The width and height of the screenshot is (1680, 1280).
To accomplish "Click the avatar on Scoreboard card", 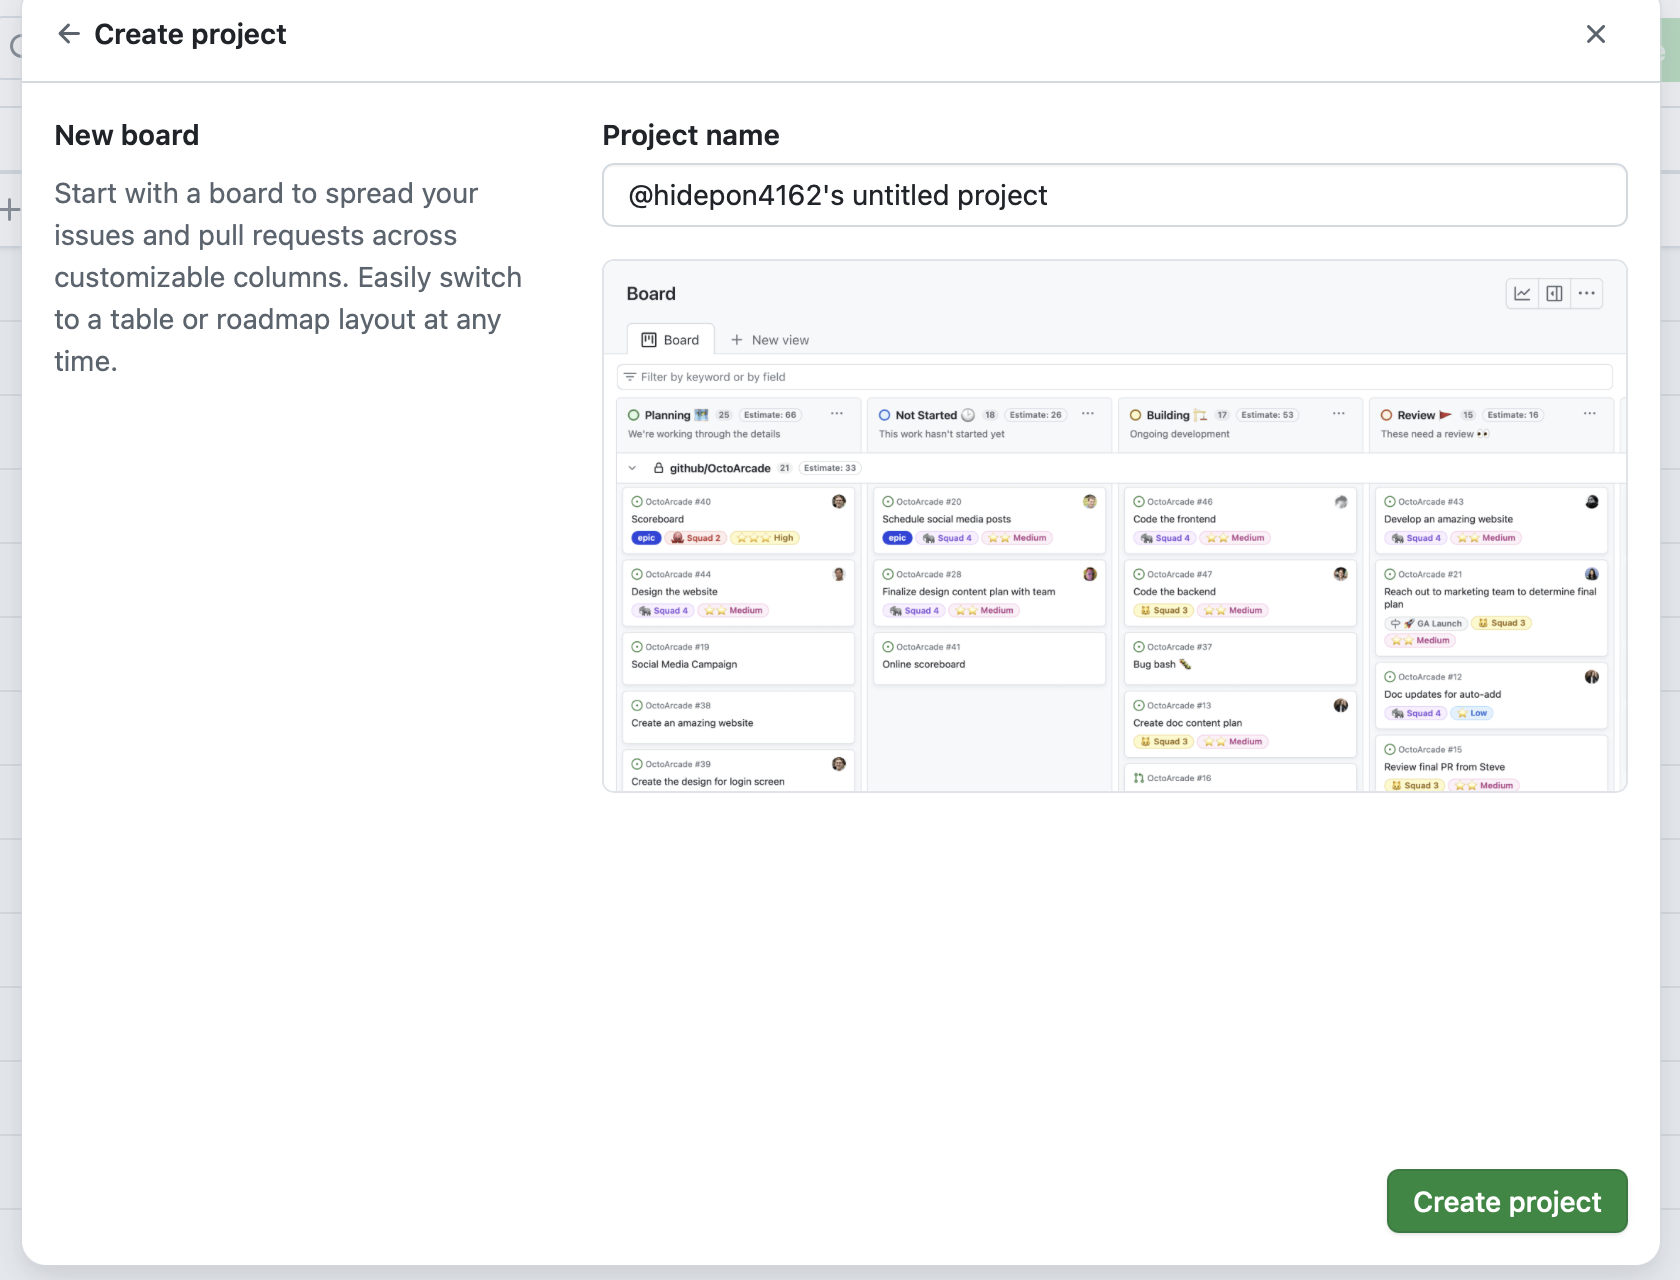I will click(x=838, y=502).
